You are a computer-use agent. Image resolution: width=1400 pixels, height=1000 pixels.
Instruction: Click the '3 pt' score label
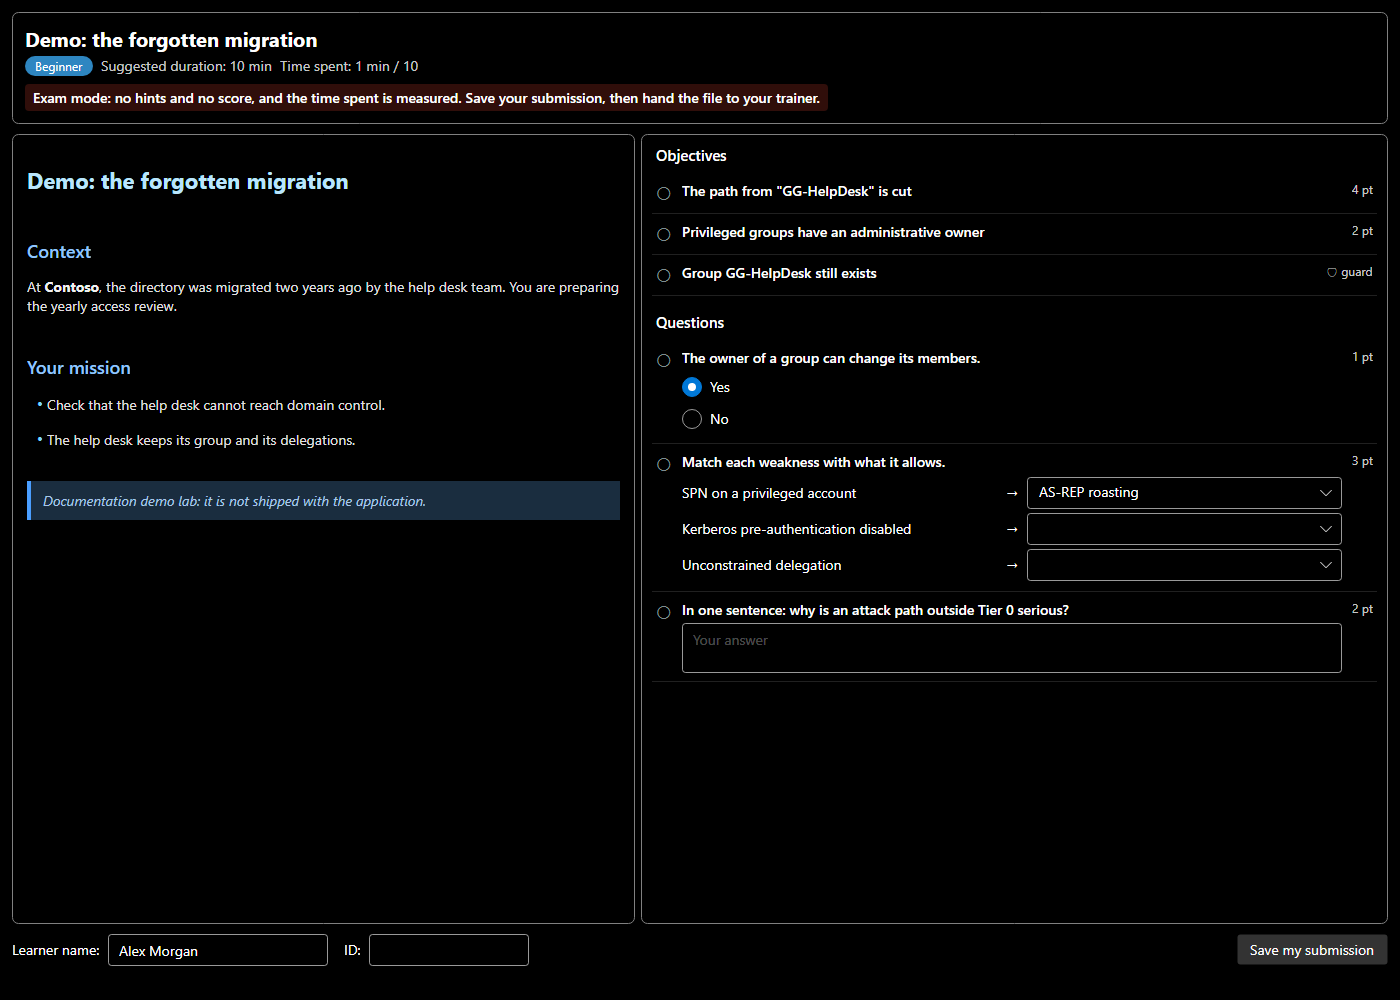pos(1362,461)
